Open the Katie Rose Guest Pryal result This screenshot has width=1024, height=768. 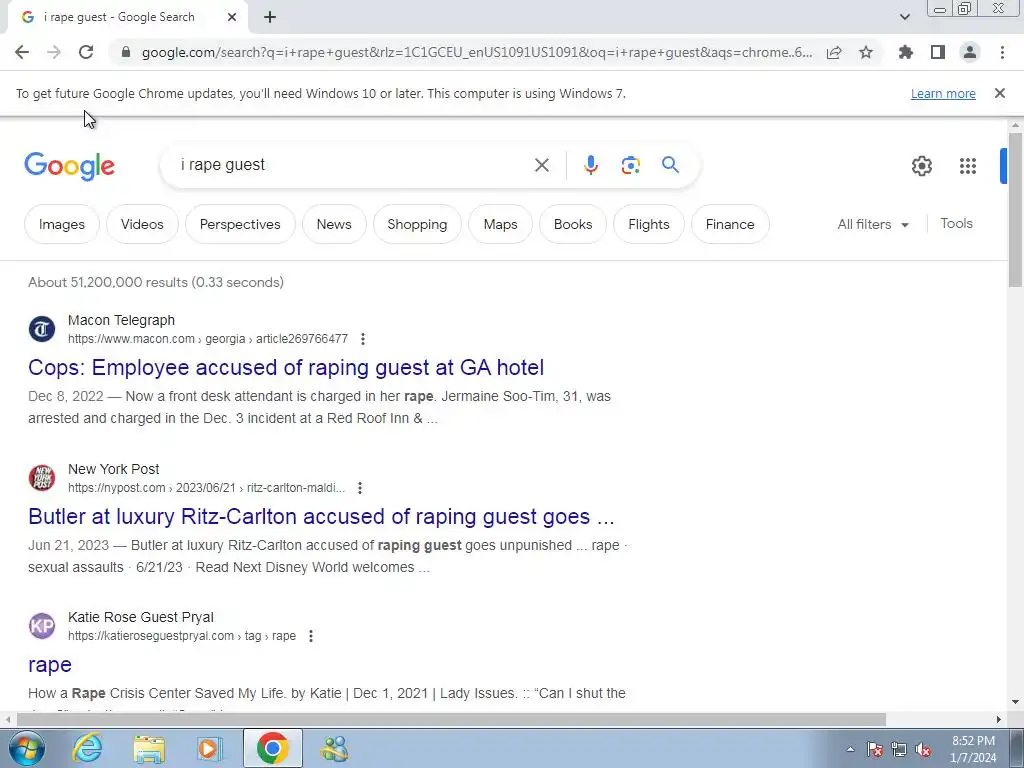tap(50, 665)
